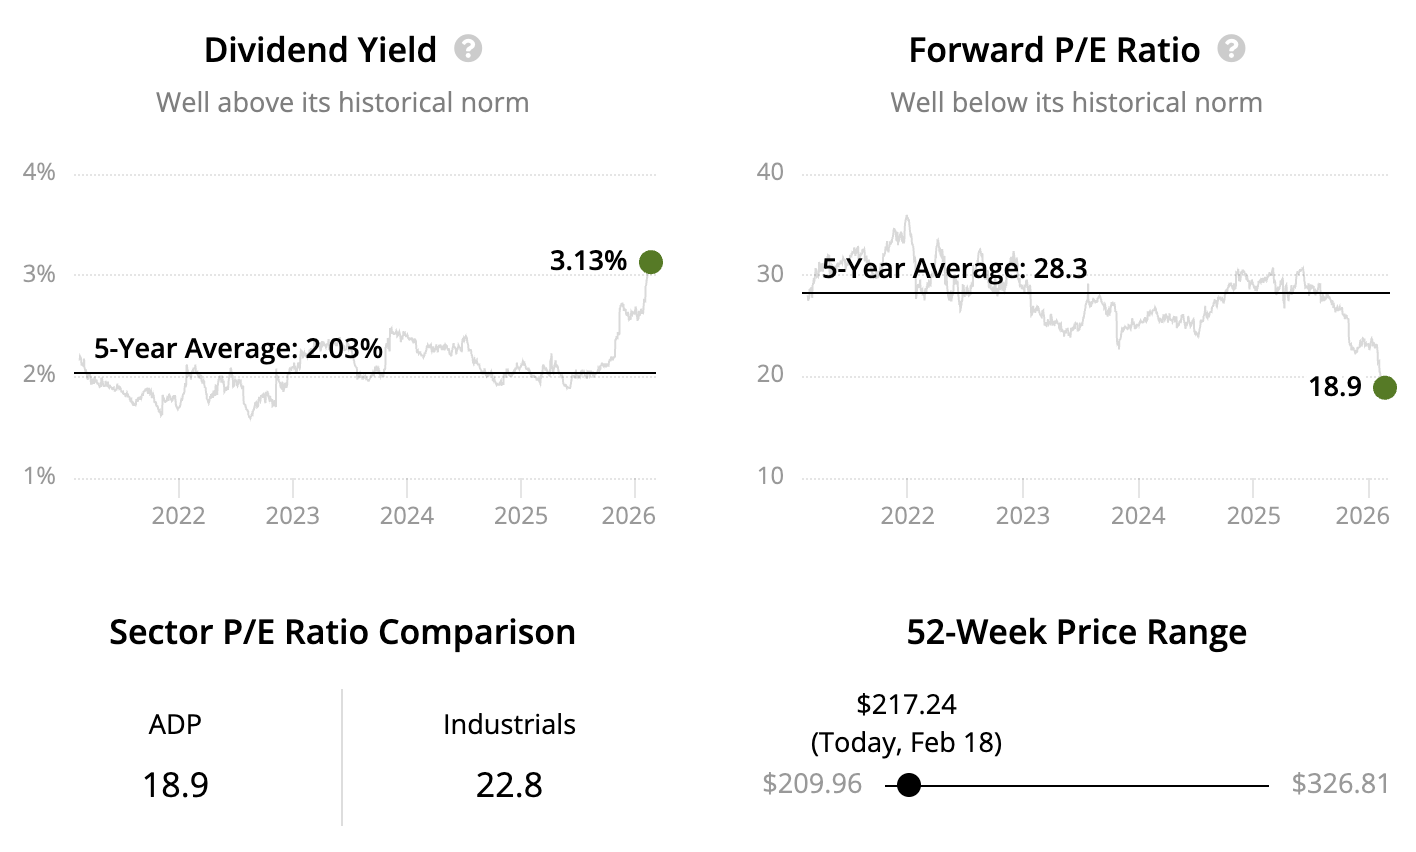
Task: Click "Well below its historical norm" subtitle
Action: tap(1076, 102)
